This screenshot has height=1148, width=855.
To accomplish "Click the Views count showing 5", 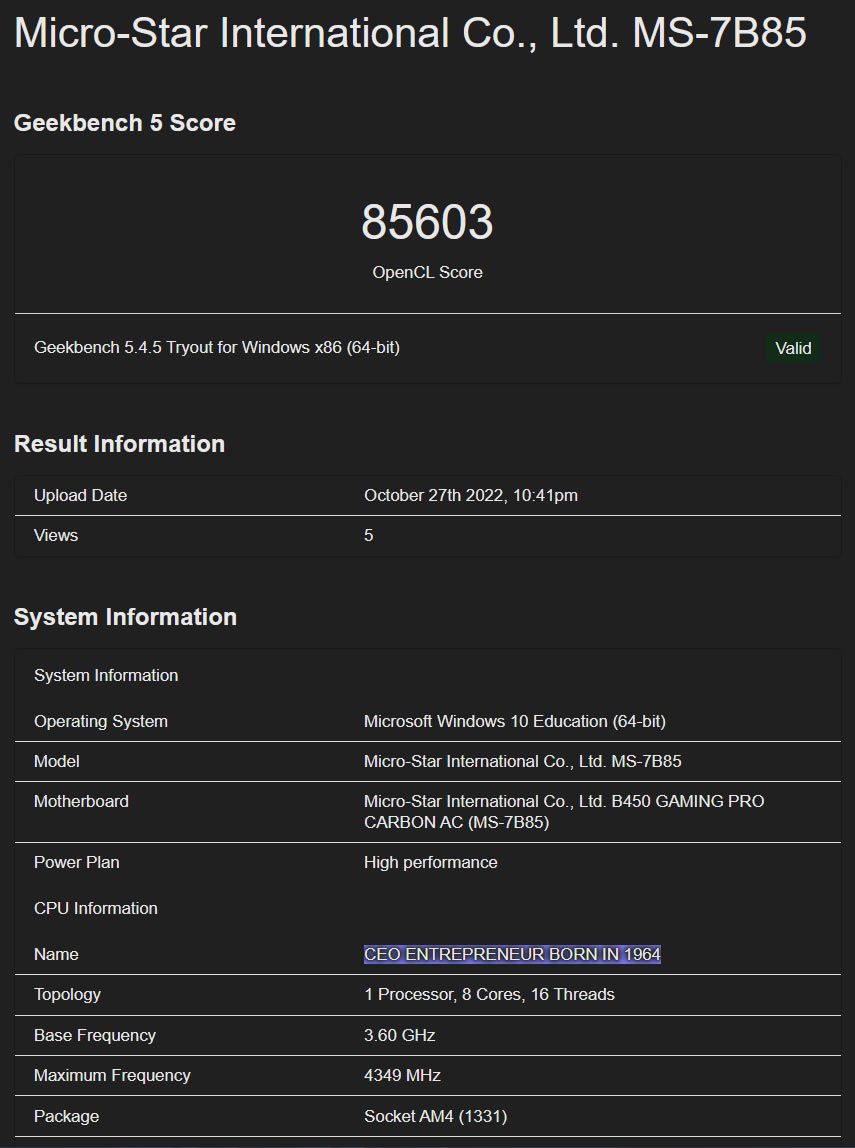I will [x=369, y=535].
